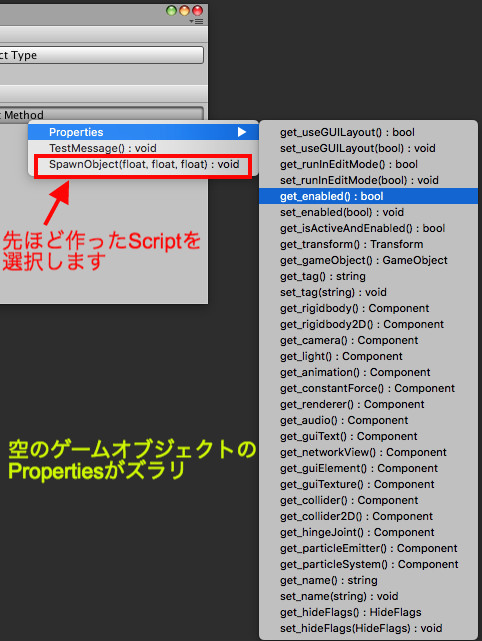The image size is (482, 641).
Task: Select get_guiElement() : Component
Action: click(368, 468)
